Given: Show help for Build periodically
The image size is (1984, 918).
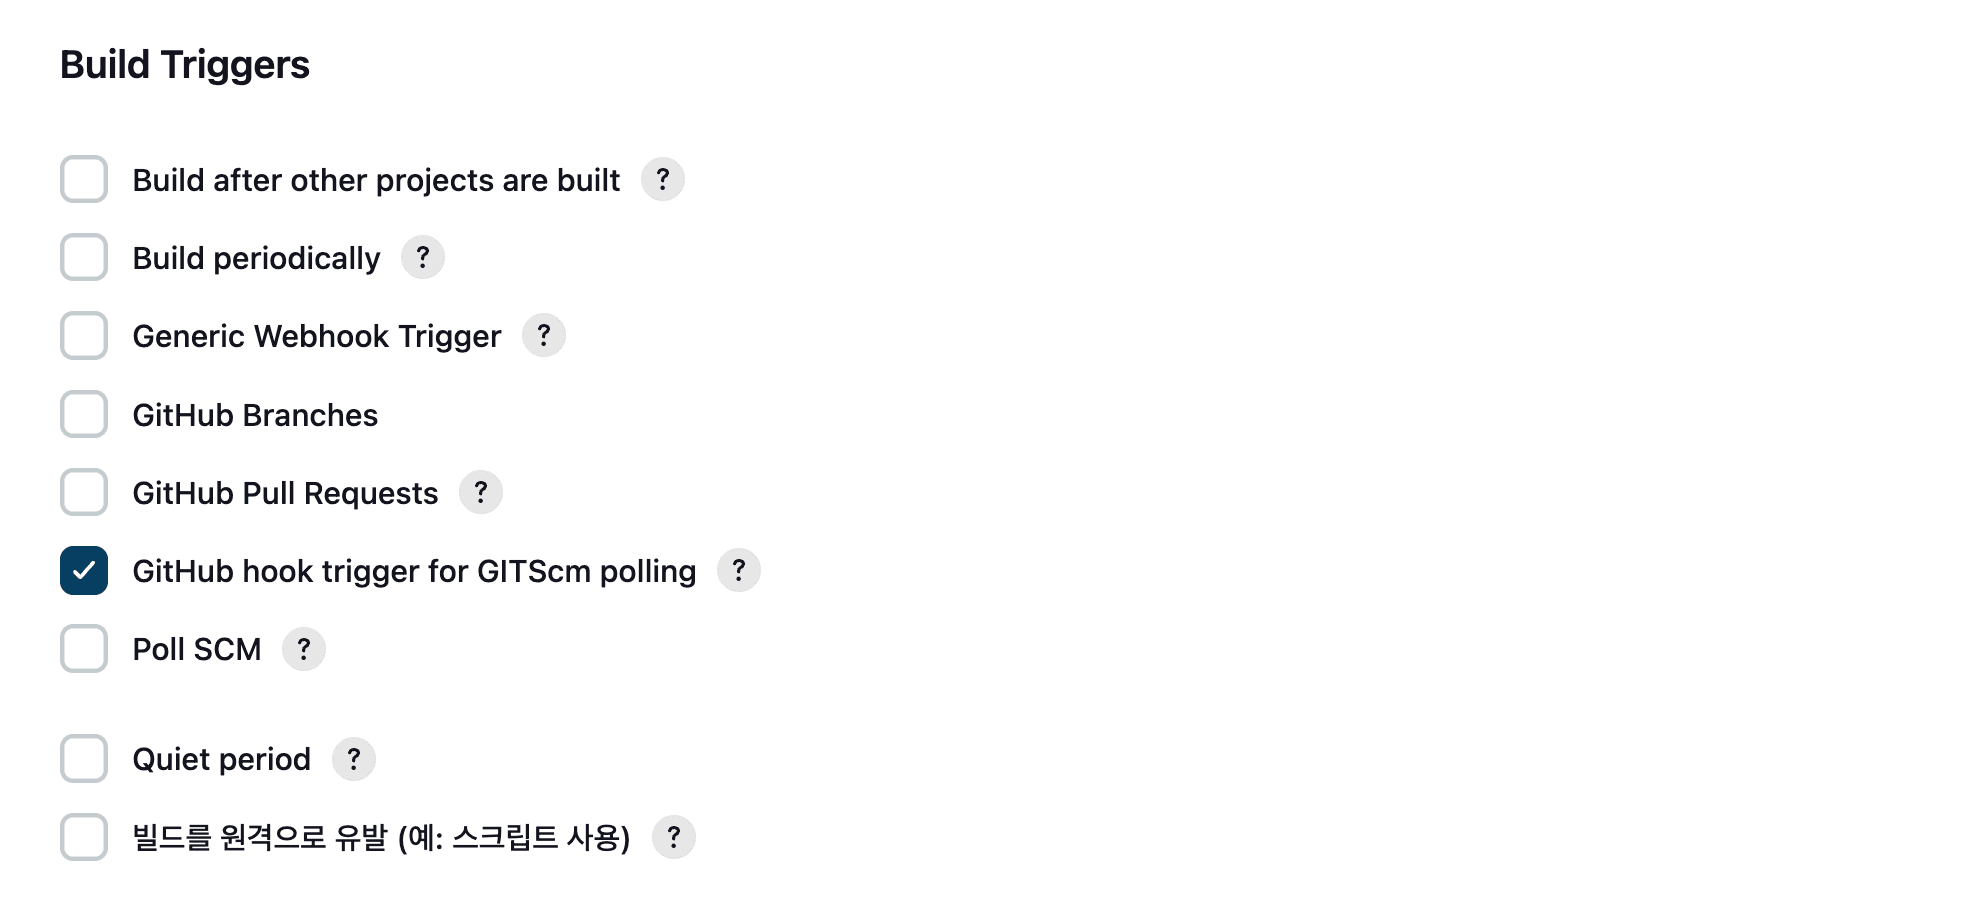Looking at the screenshot, I should point(423,257).
